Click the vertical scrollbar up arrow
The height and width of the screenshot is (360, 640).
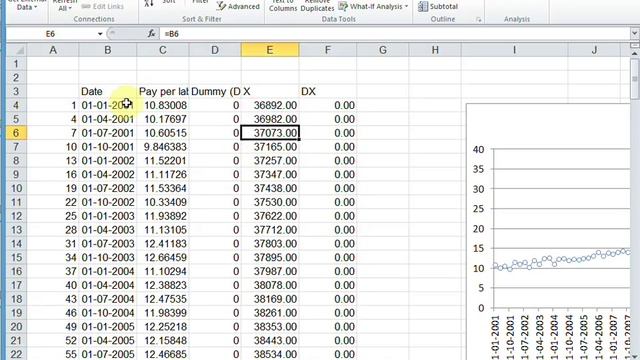click(x=634, y=53)
